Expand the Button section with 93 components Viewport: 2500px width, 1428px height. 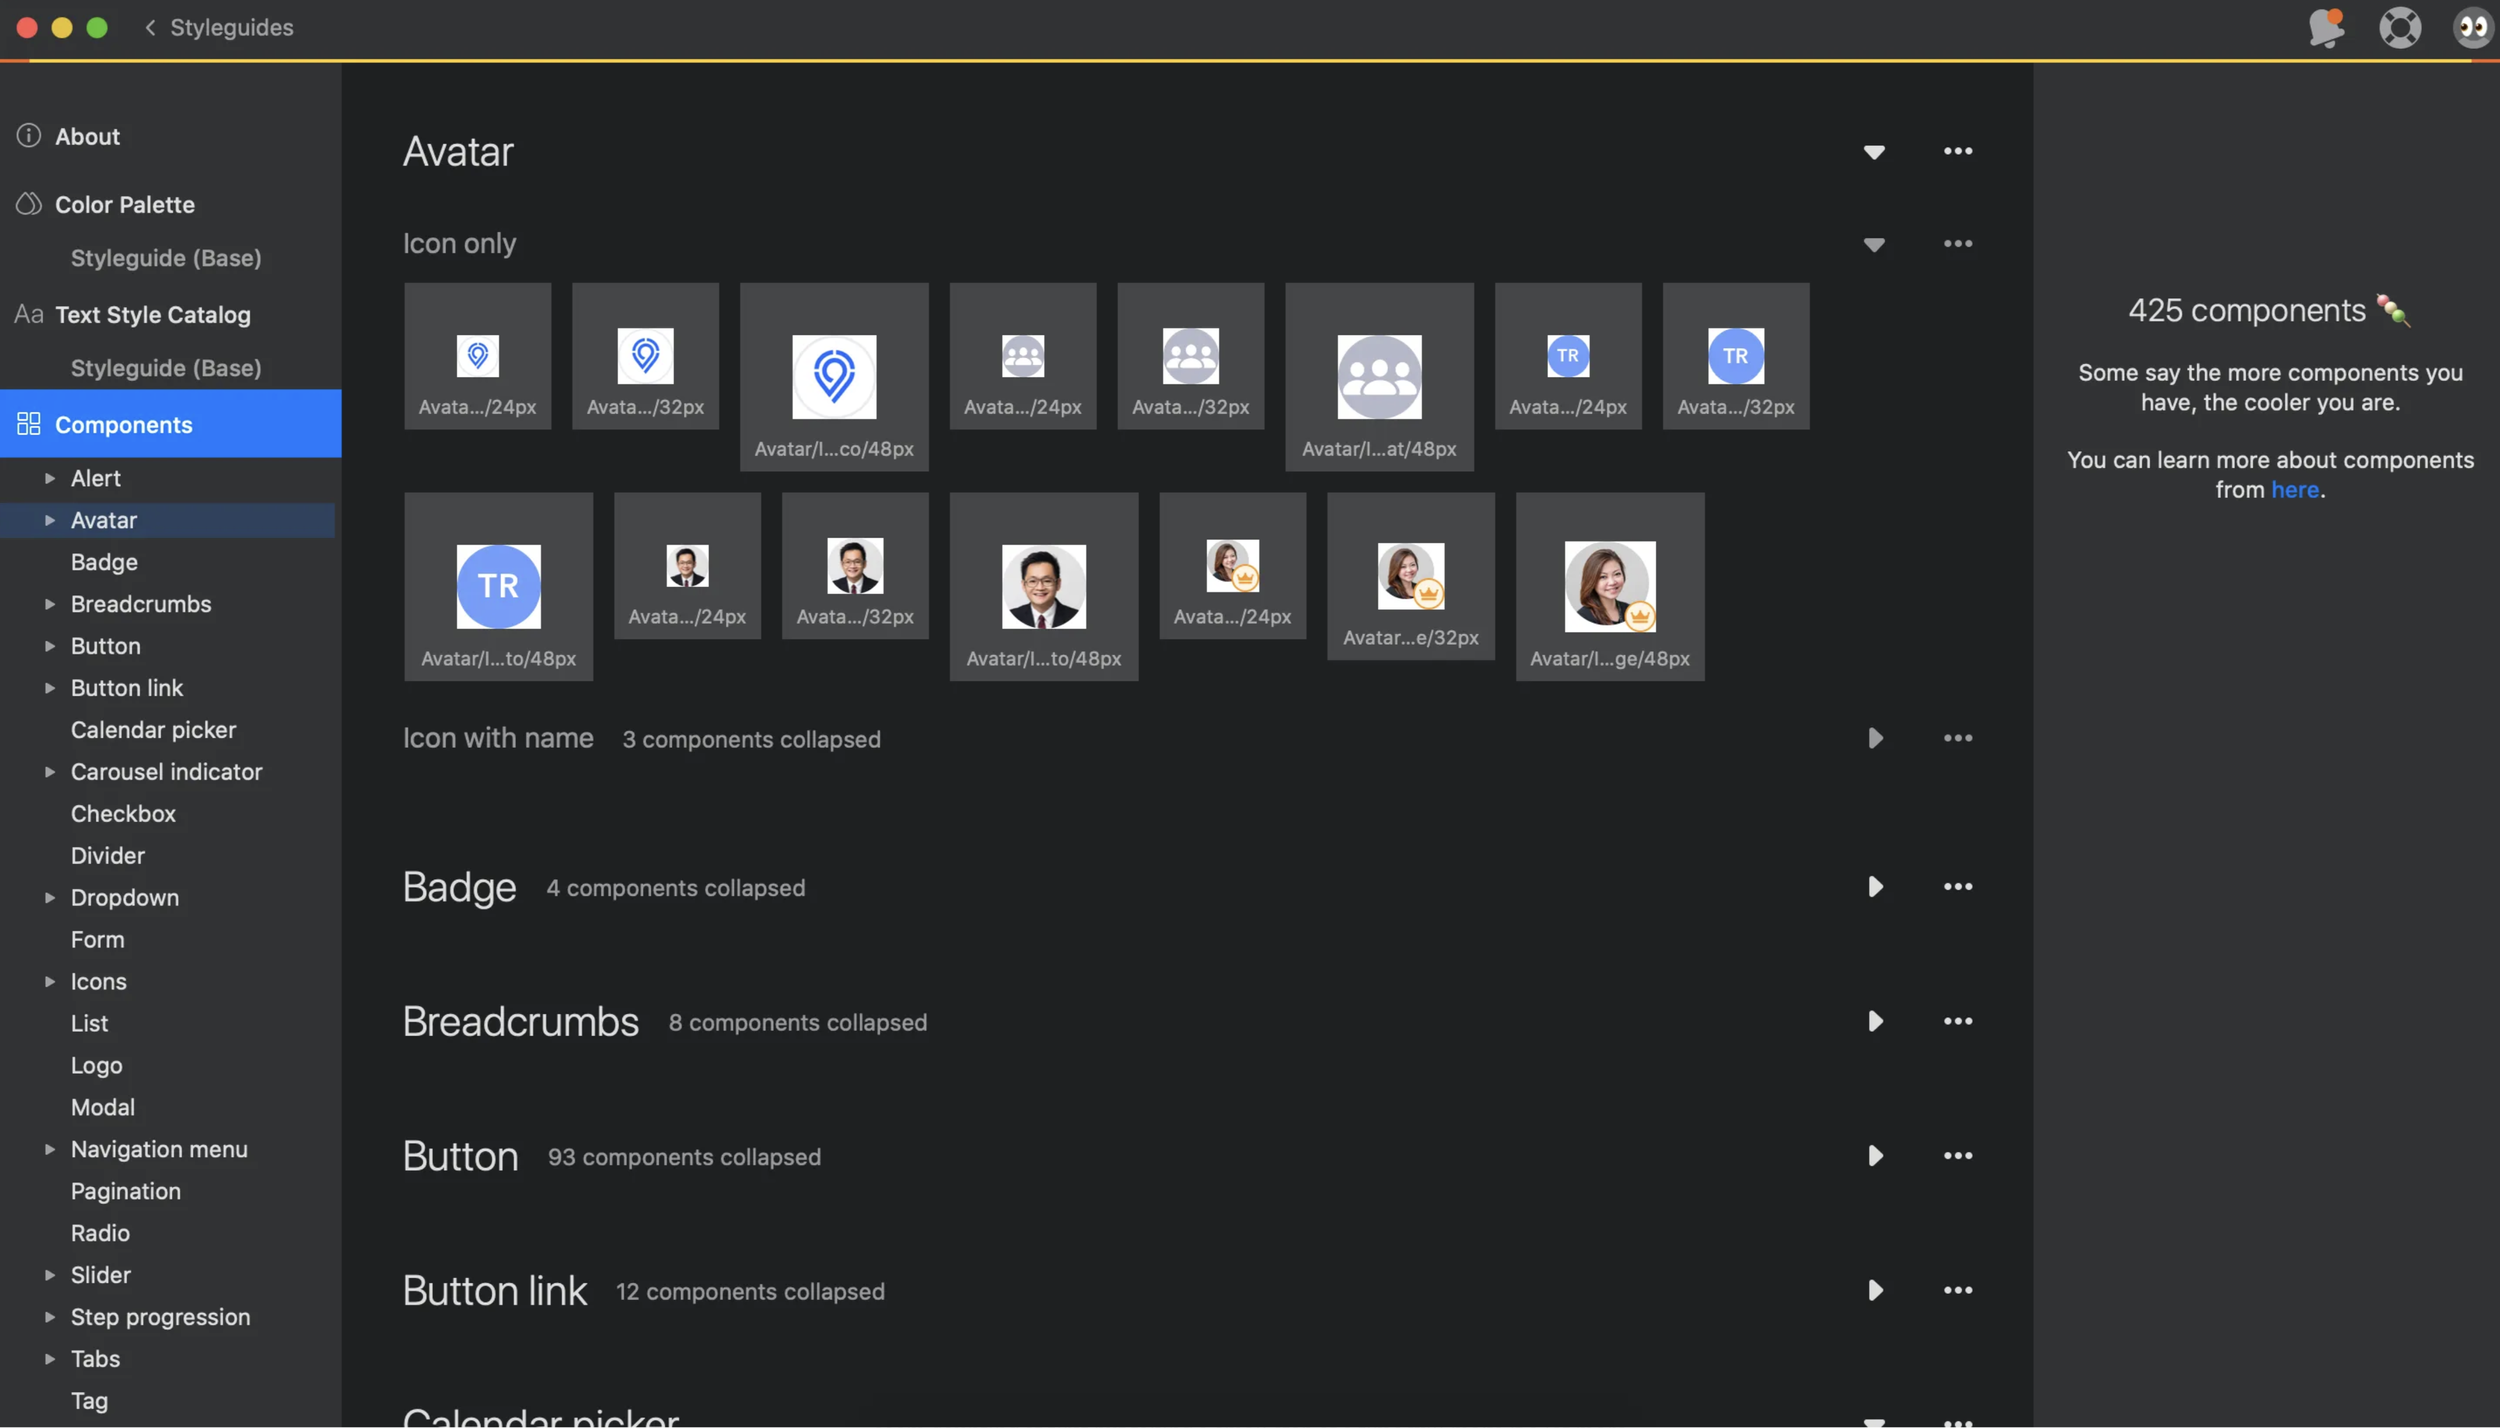1875,1156
